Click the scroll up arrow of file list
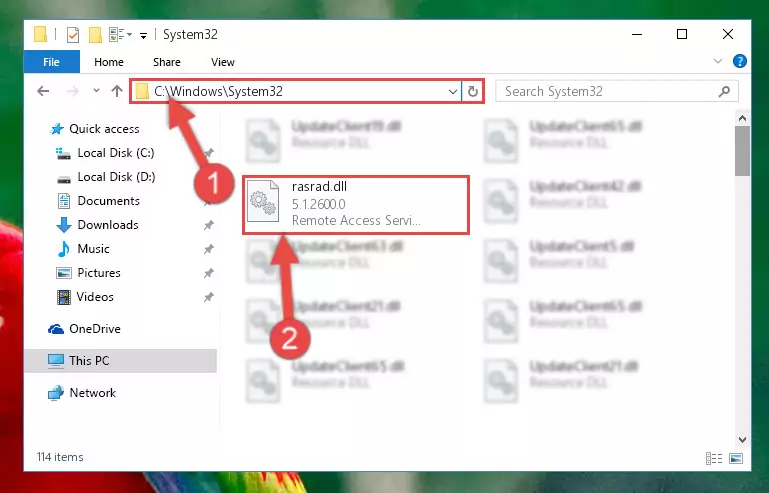 [x=742, y=118]
